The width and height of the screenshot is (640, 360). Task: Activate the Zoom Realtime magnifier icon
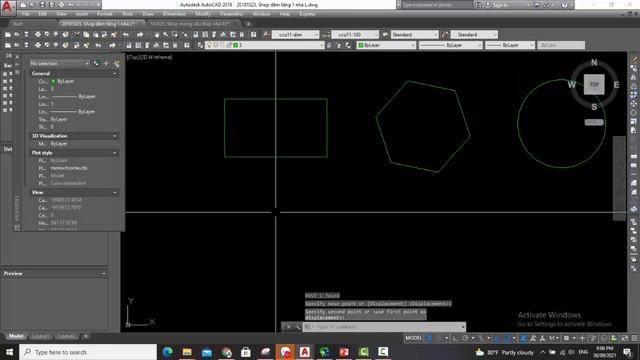(166, 35)
